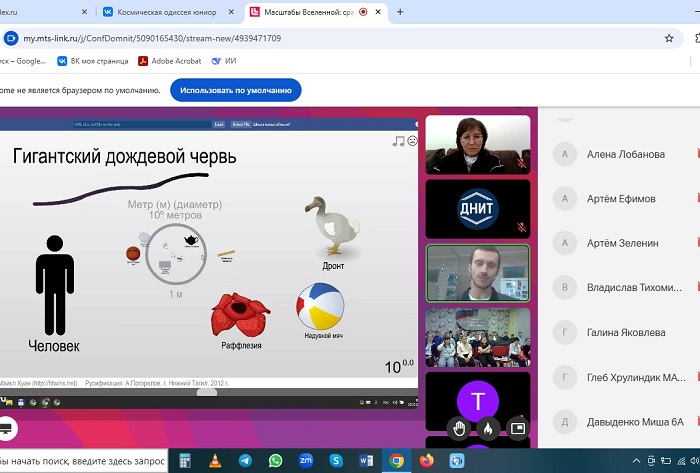Viewport: 700px width, 473px height.
Task: Switch to Космическая одиссея юниор tab
Action: pyautogui.click(x=170, y=12)
